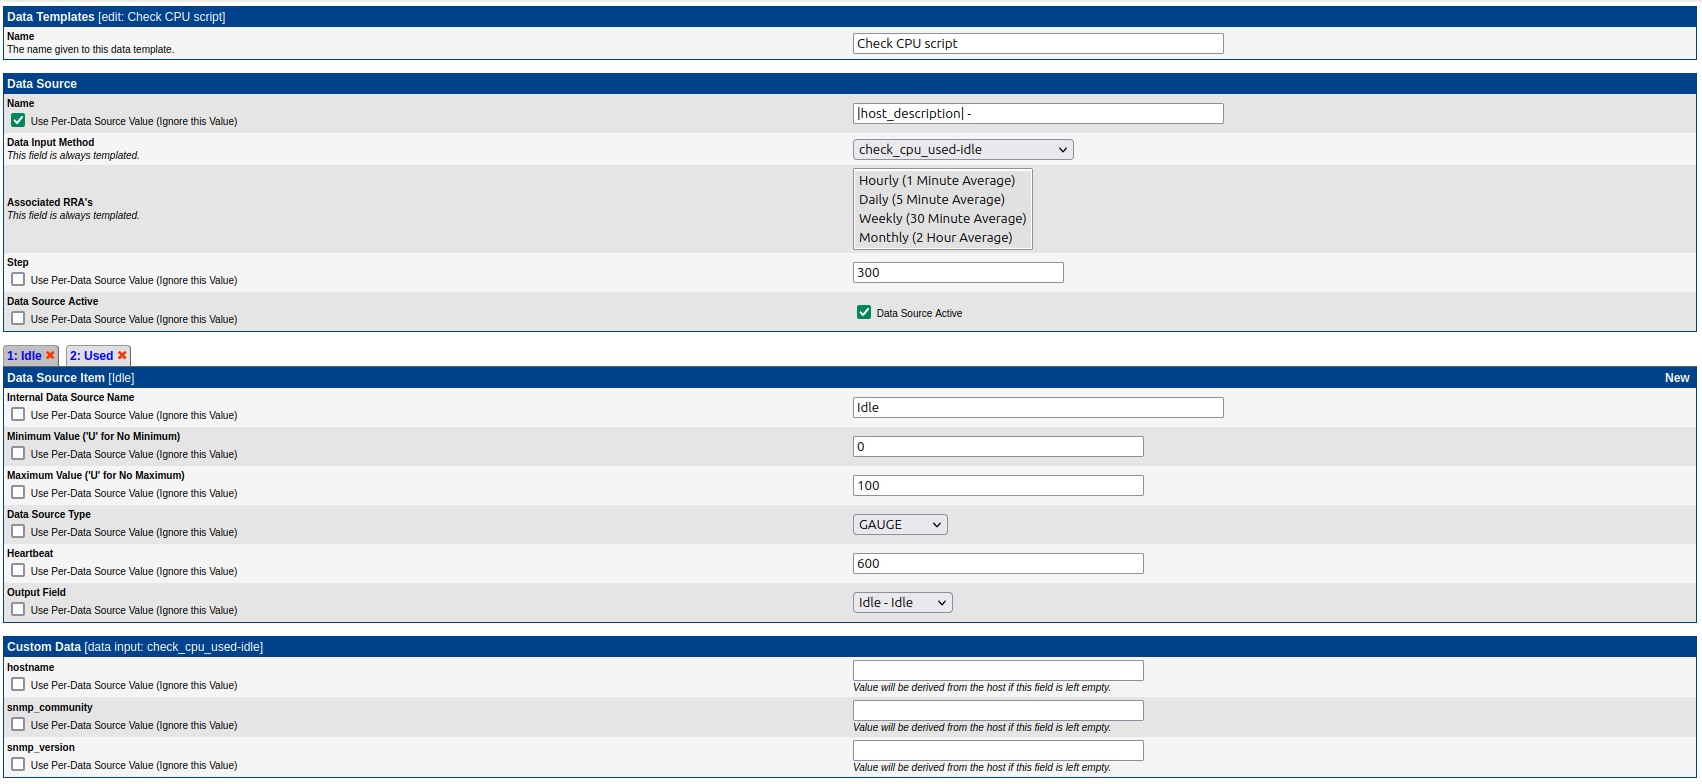Viewport: 1702px width, 784px height.
Task: Enable per-data source value for Data Source Type
Action: coord(18,531)
